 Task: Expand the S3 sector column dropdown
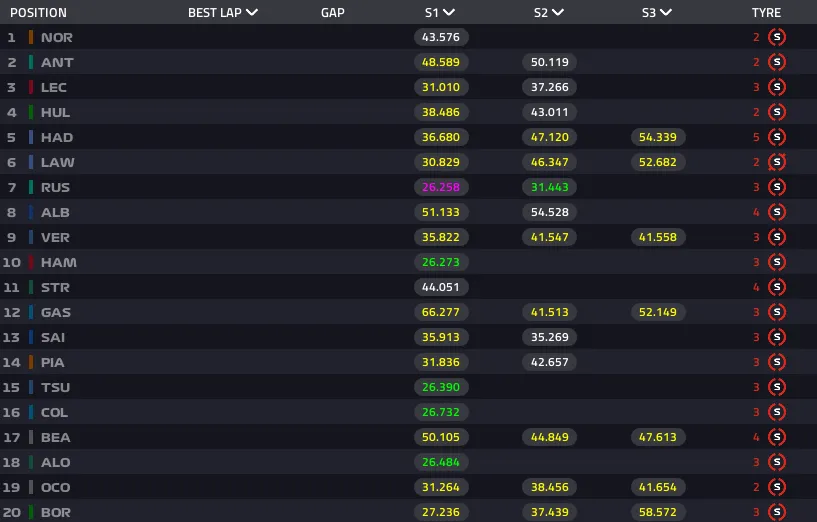coord(666,13)
